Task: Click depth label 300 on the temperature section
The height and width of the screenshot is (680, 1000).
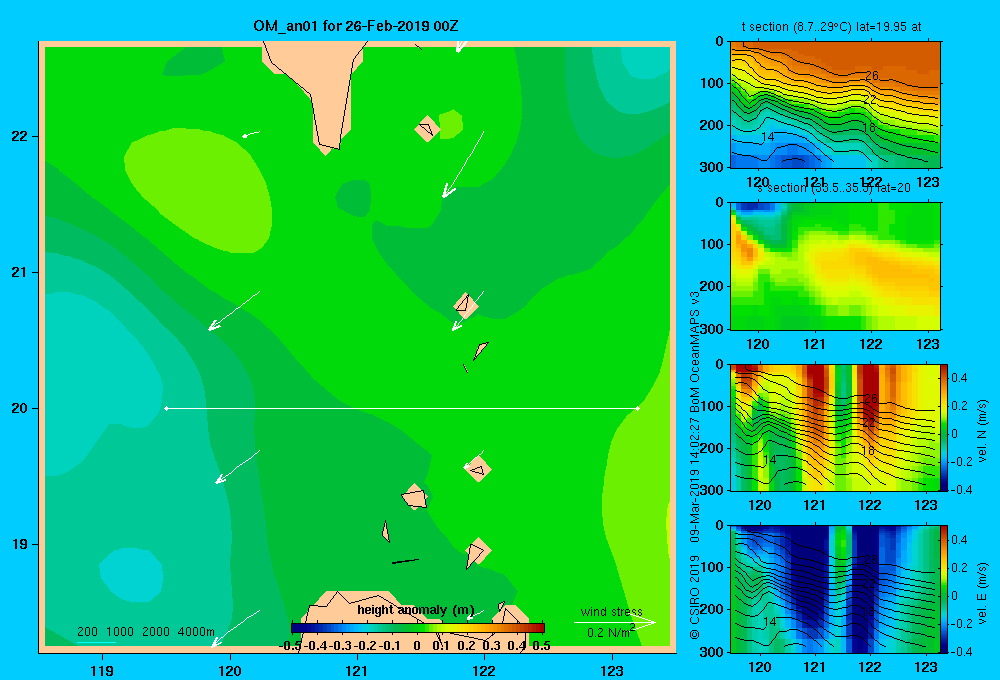Action: coord(712,167)
